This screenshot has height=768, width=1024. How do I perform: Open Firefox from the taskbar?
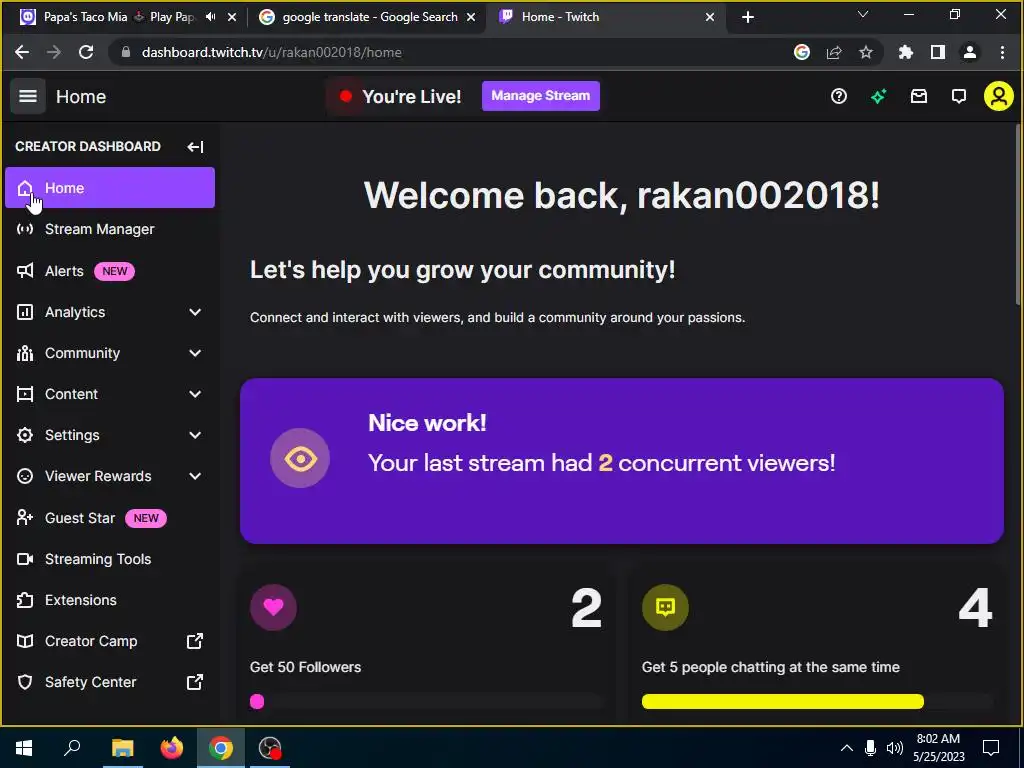172,748
